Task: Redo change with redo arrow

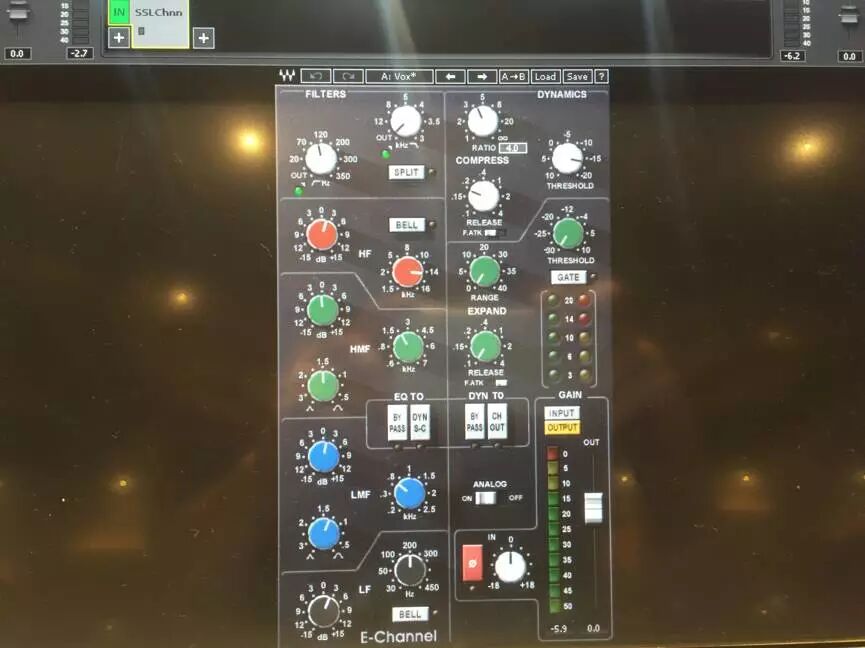Action: (348, 76)
